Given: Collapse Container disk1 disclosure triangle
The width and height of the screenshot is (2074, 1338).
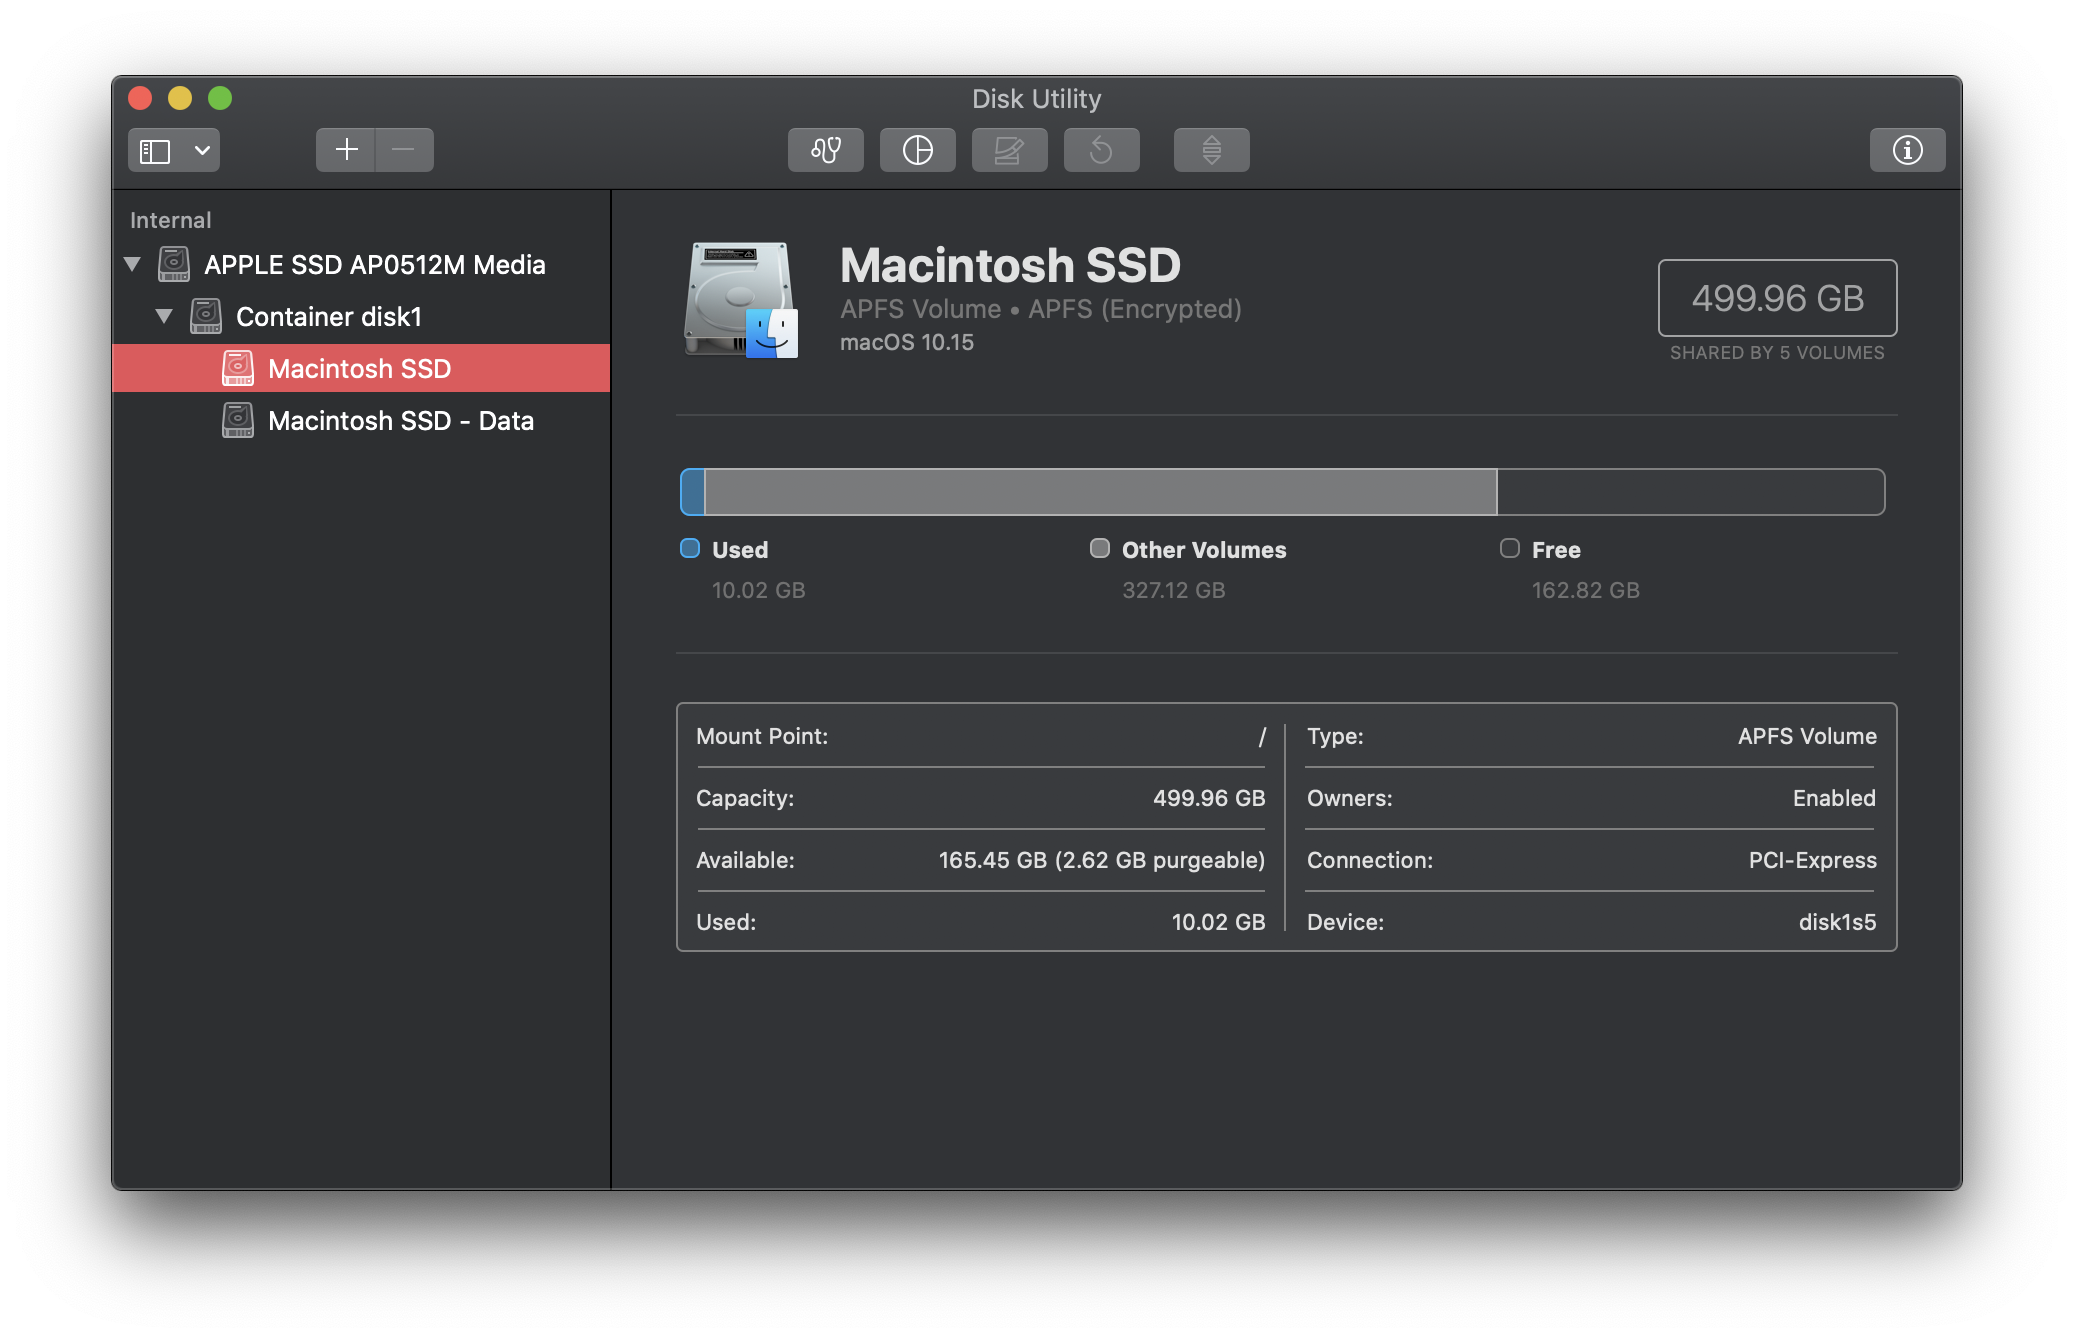Looking at the screenshot, I should (164, 316).
